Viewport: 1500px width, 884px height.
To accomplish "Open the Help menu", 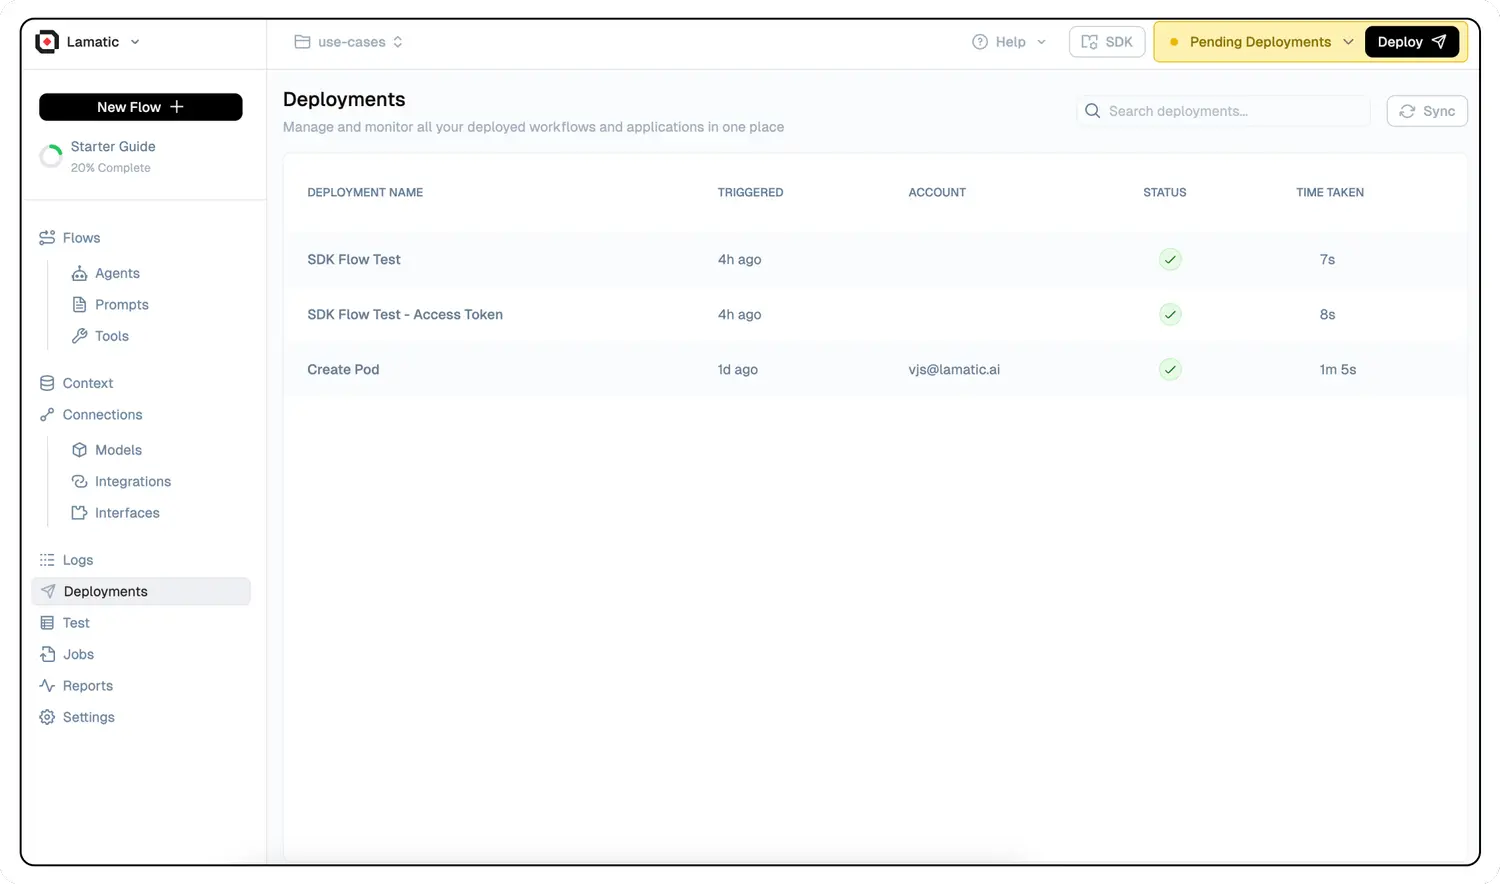I will point(1009,42).
